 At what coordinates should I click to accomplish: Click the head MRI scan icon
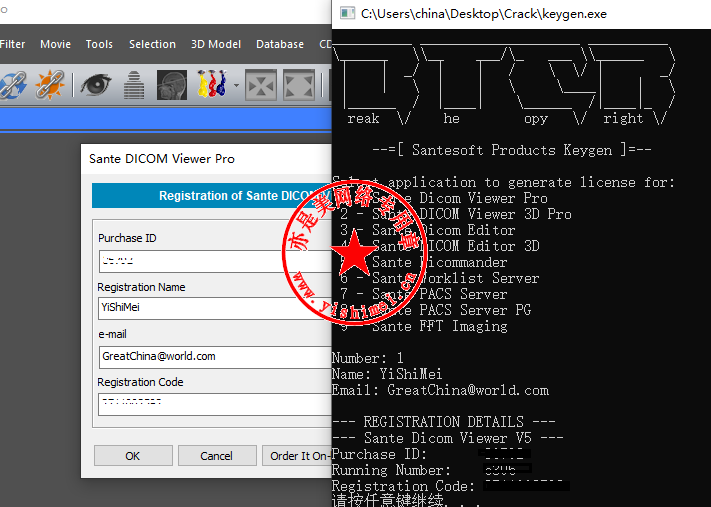click(x=171, y=85)
